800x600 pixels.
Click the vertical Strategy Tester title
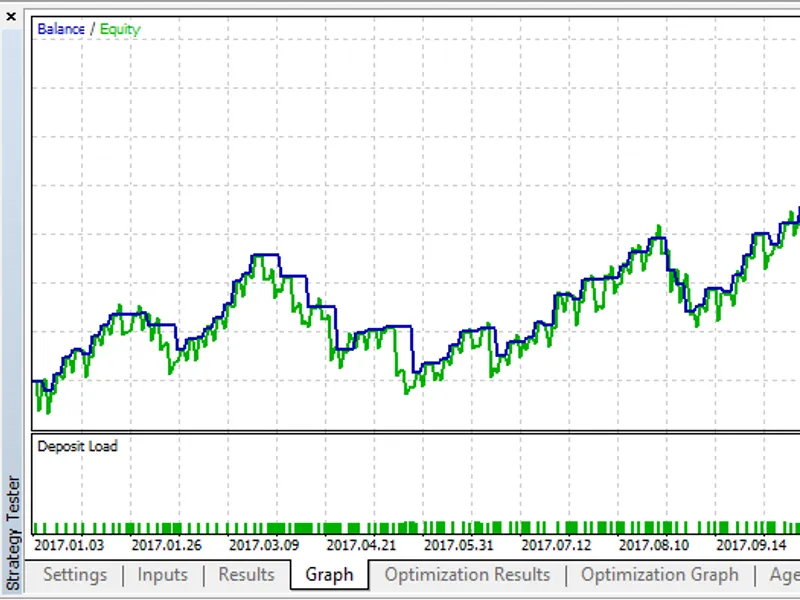(x=13, y=533)
